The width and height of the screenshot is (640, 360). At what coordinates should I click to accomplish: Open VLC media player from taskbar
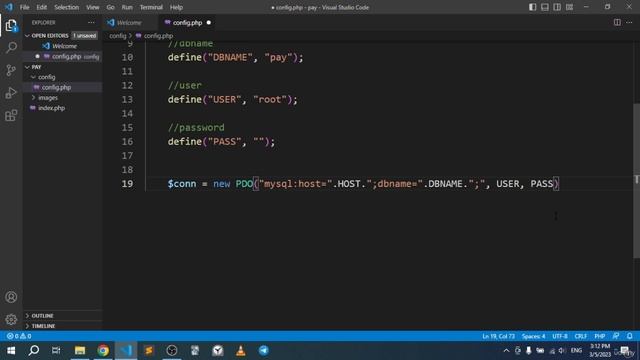241,350
